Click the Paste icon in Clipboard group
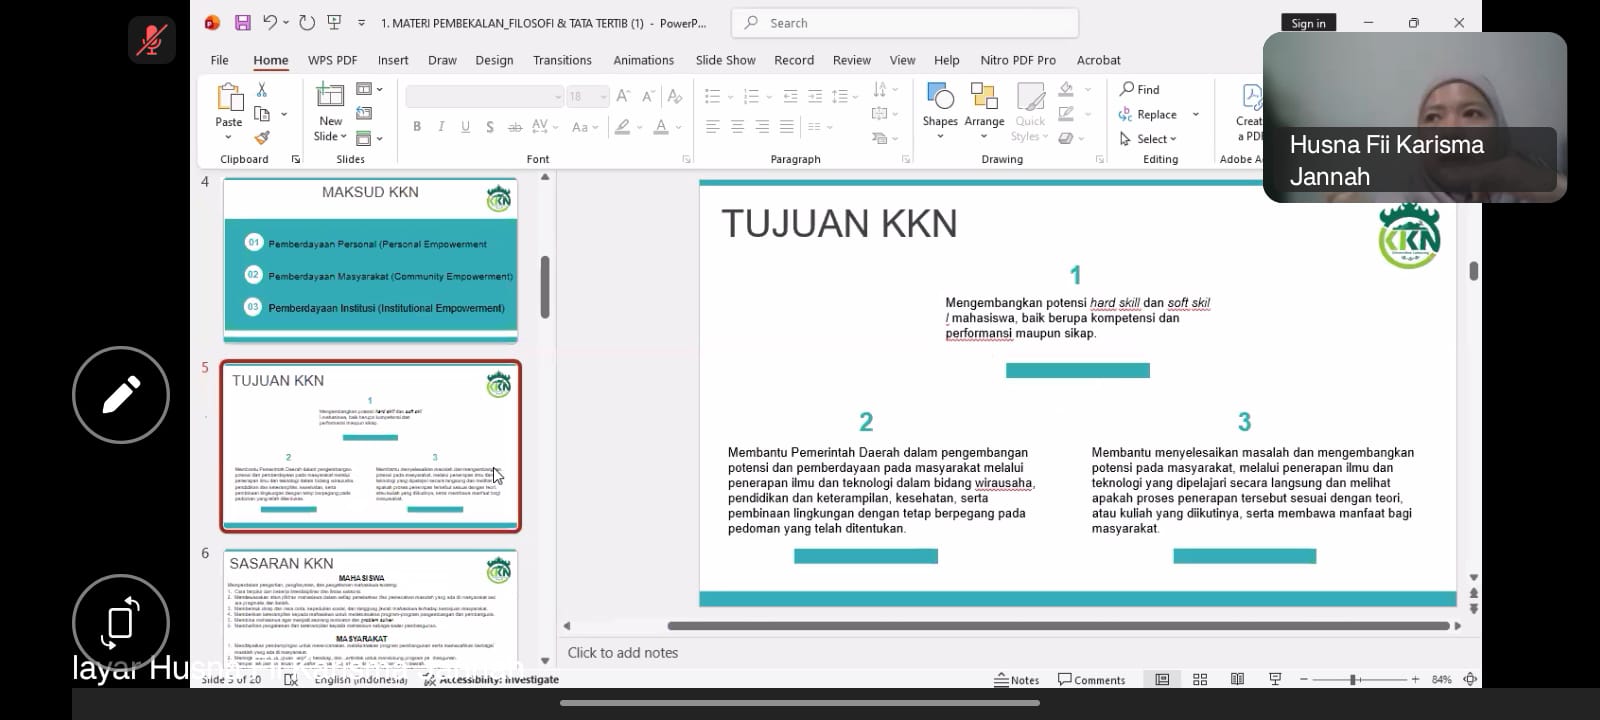The image size is (1600, 720). pos(228,100)
